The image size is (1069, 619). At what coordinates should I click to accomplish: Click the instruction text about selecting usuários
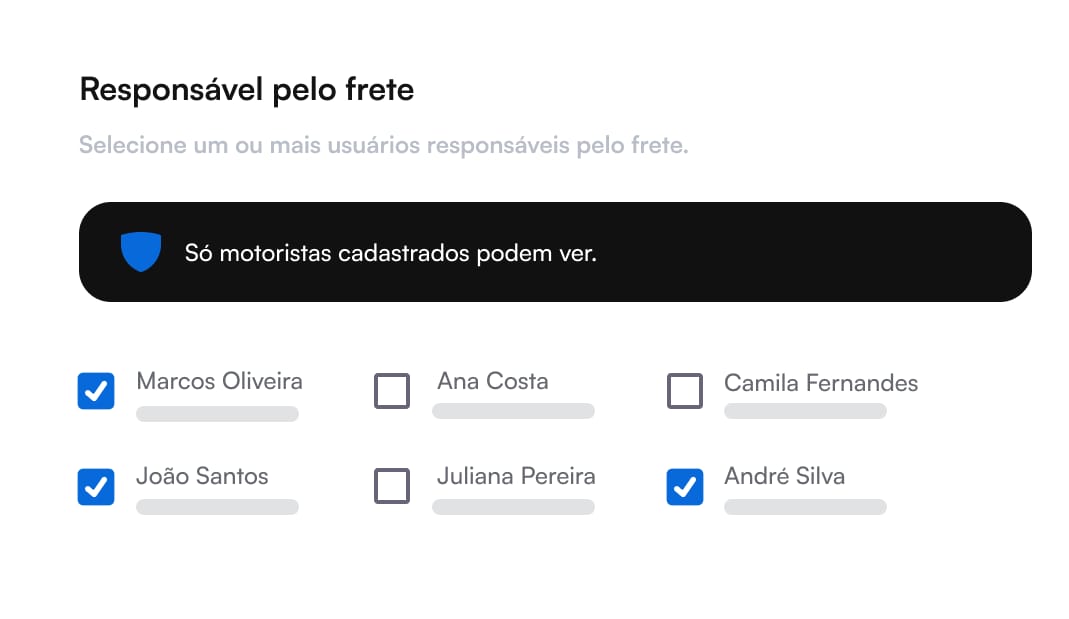383,145
